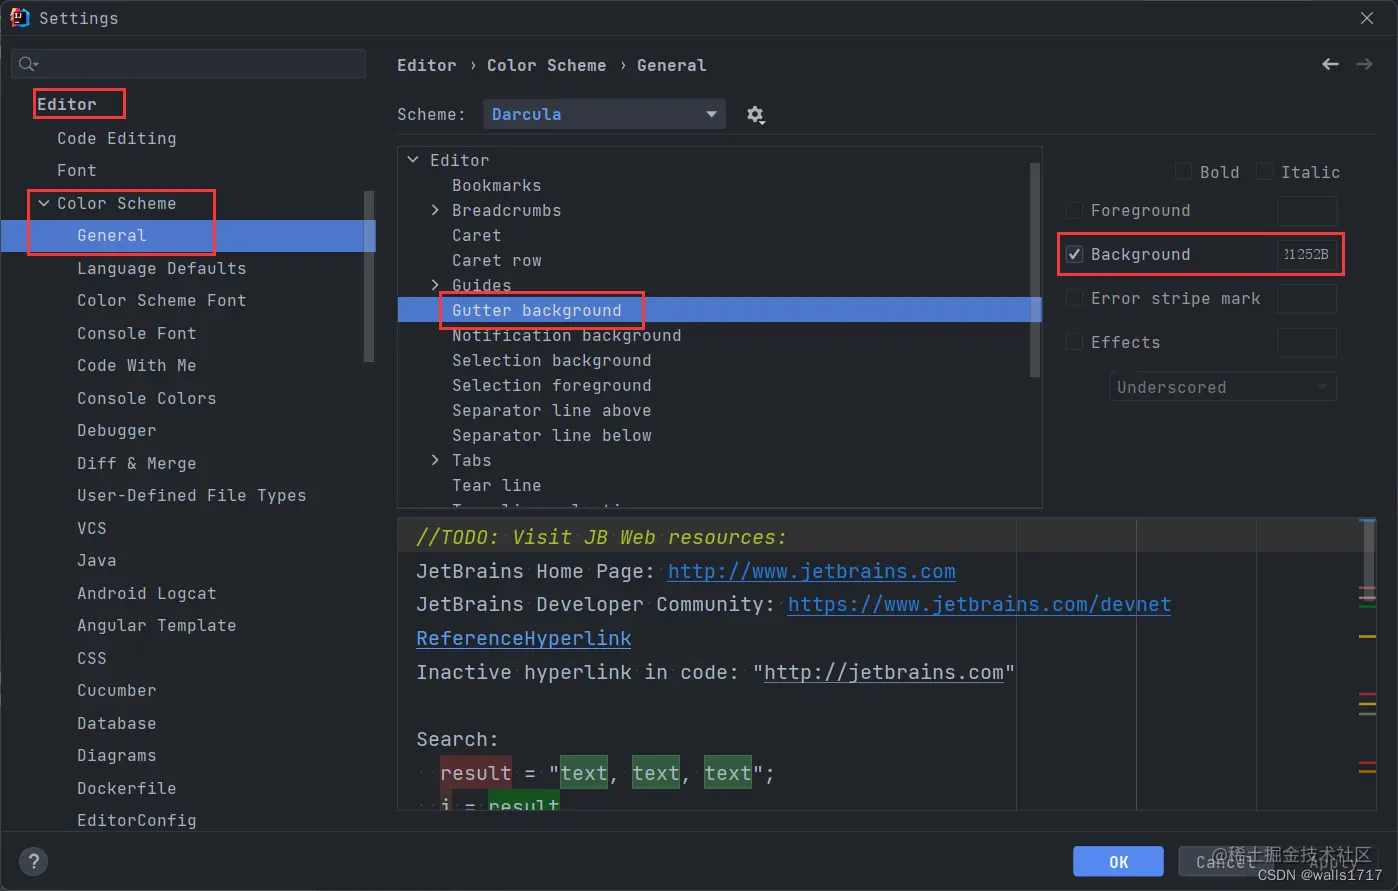The width and height of the screenshot is (1398, 891).
Task: Open Code Editing settings
Action: [116, 138]
